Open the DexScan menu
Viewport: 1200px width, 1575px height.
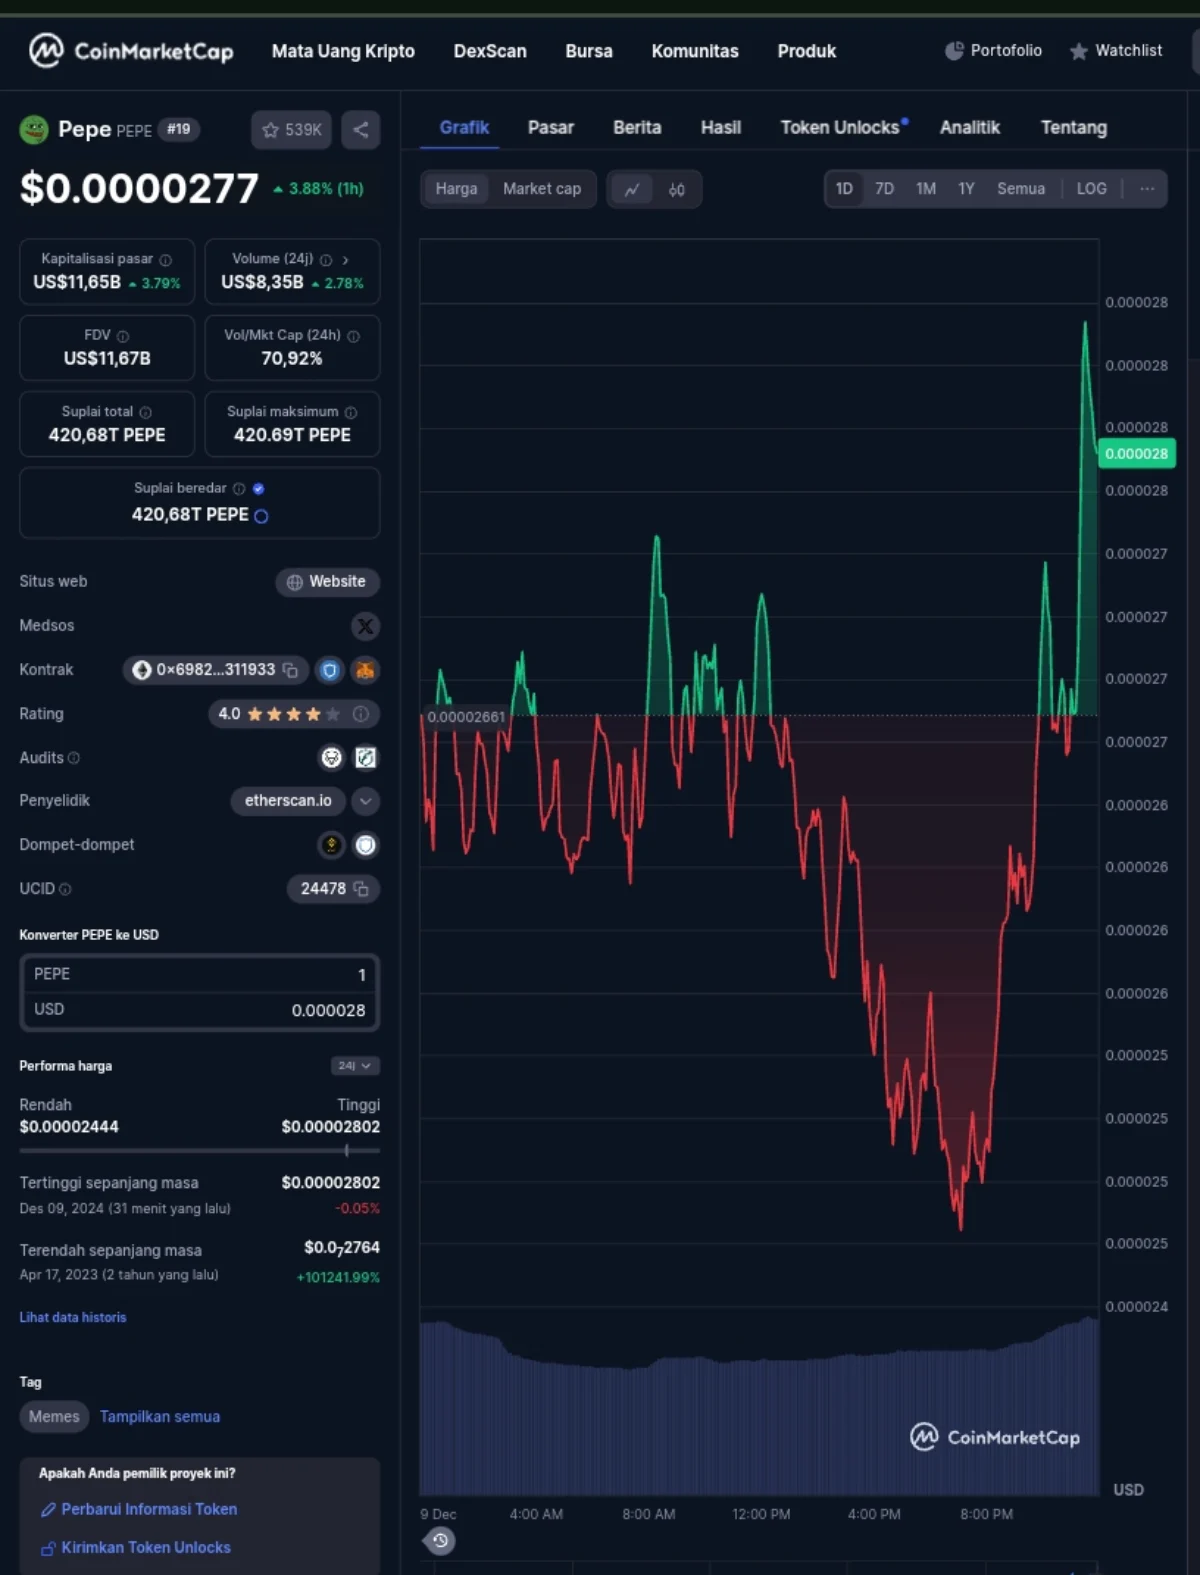tap(490, 51)
